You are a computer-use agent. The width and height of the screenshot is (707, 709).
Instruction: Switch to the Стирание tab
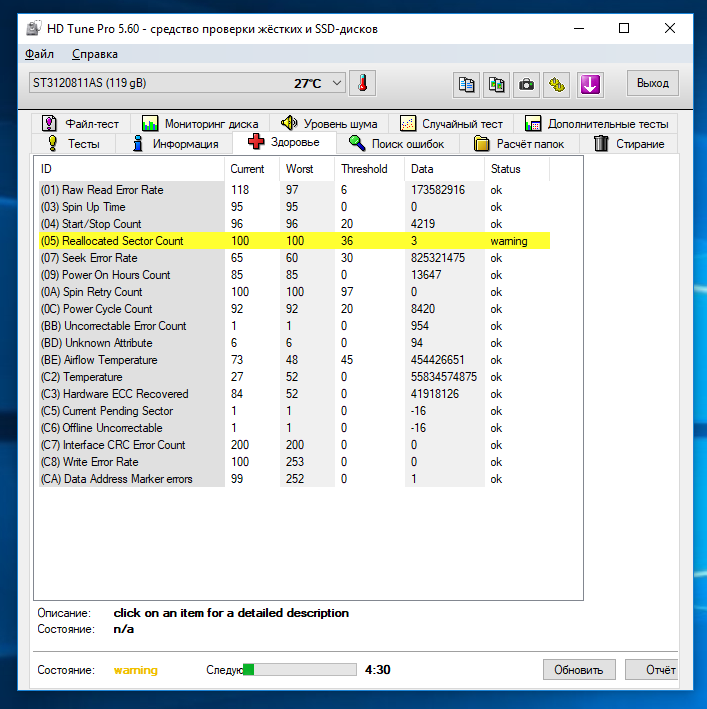click(x=628, y=144)
